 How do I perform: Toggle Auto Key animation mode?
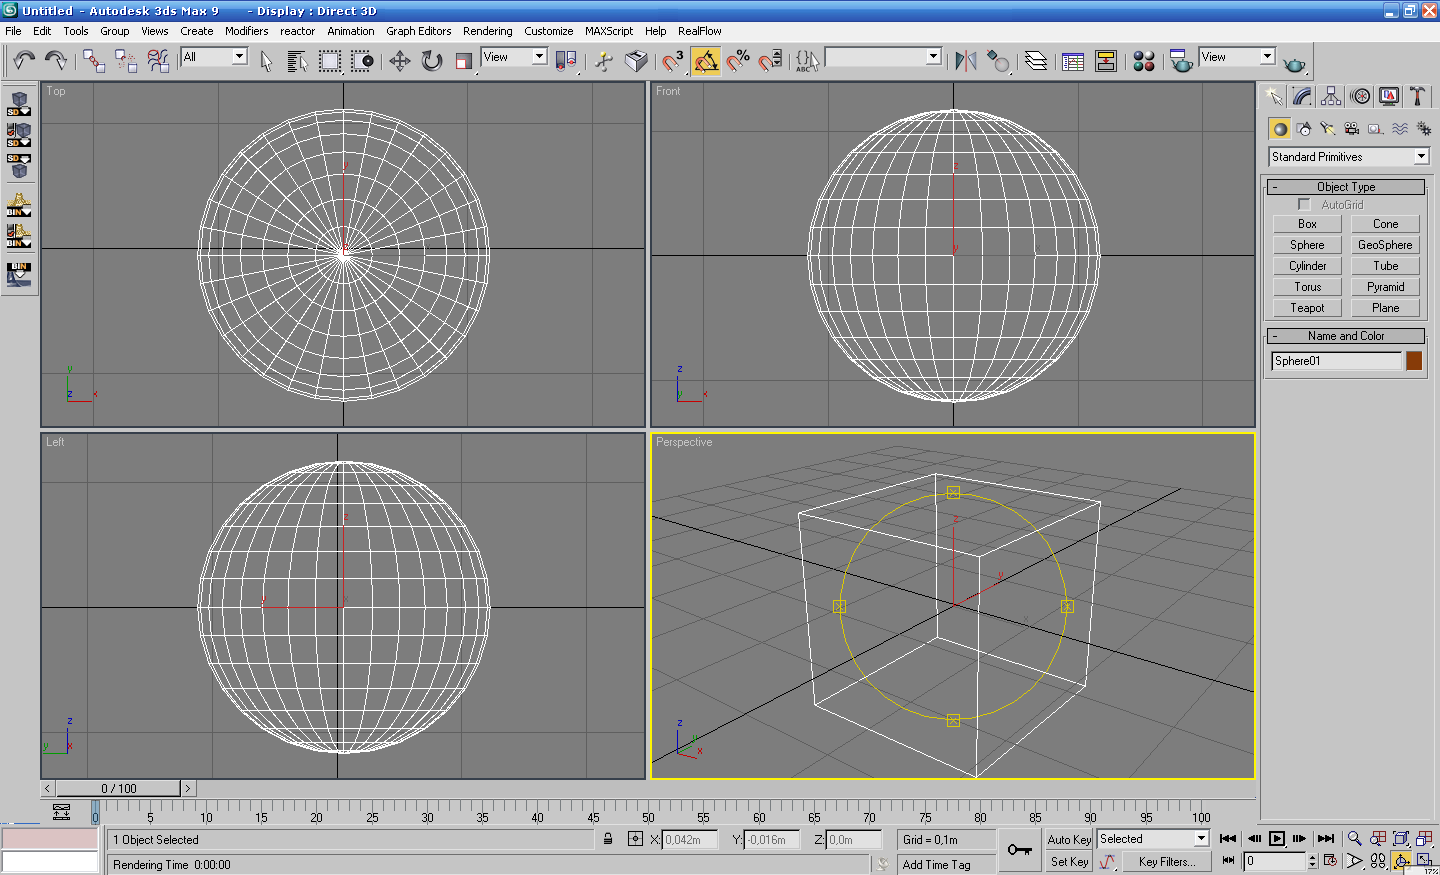(1069, 840)
